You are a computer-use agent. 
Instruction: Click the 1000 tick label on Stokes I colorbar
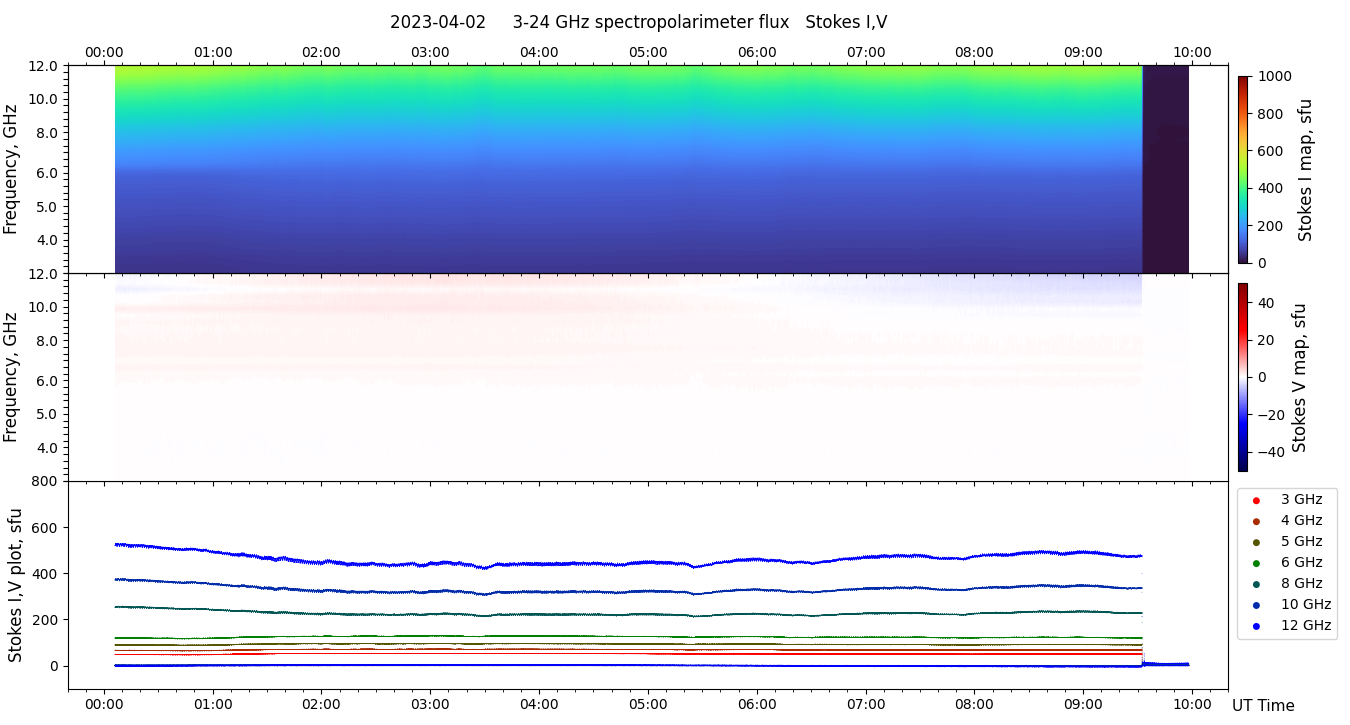point(1274,76)
